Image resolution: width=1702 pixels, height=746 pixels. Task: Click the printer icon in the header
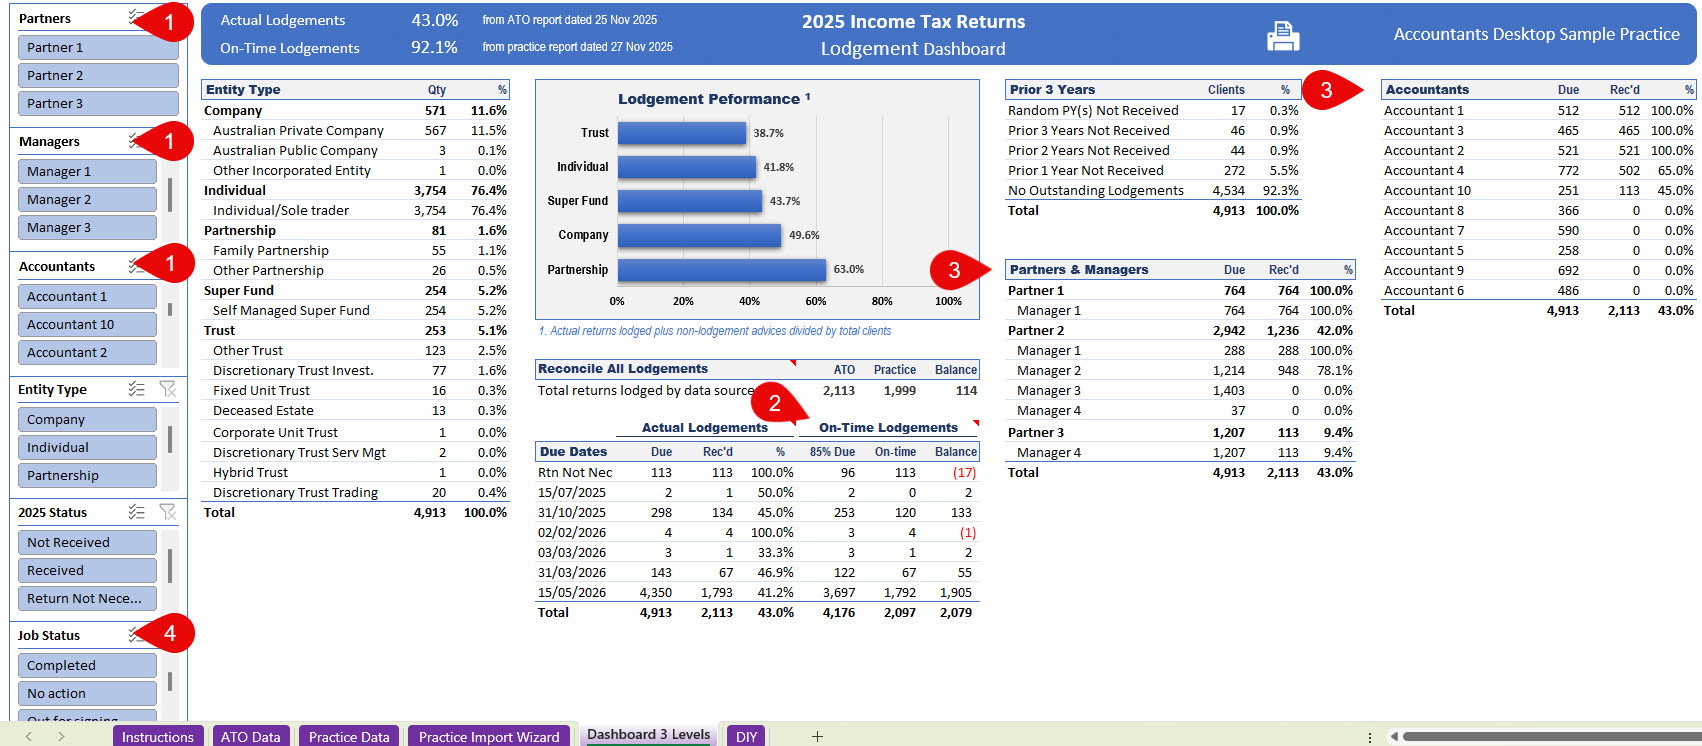click(x=1283, y=36)
